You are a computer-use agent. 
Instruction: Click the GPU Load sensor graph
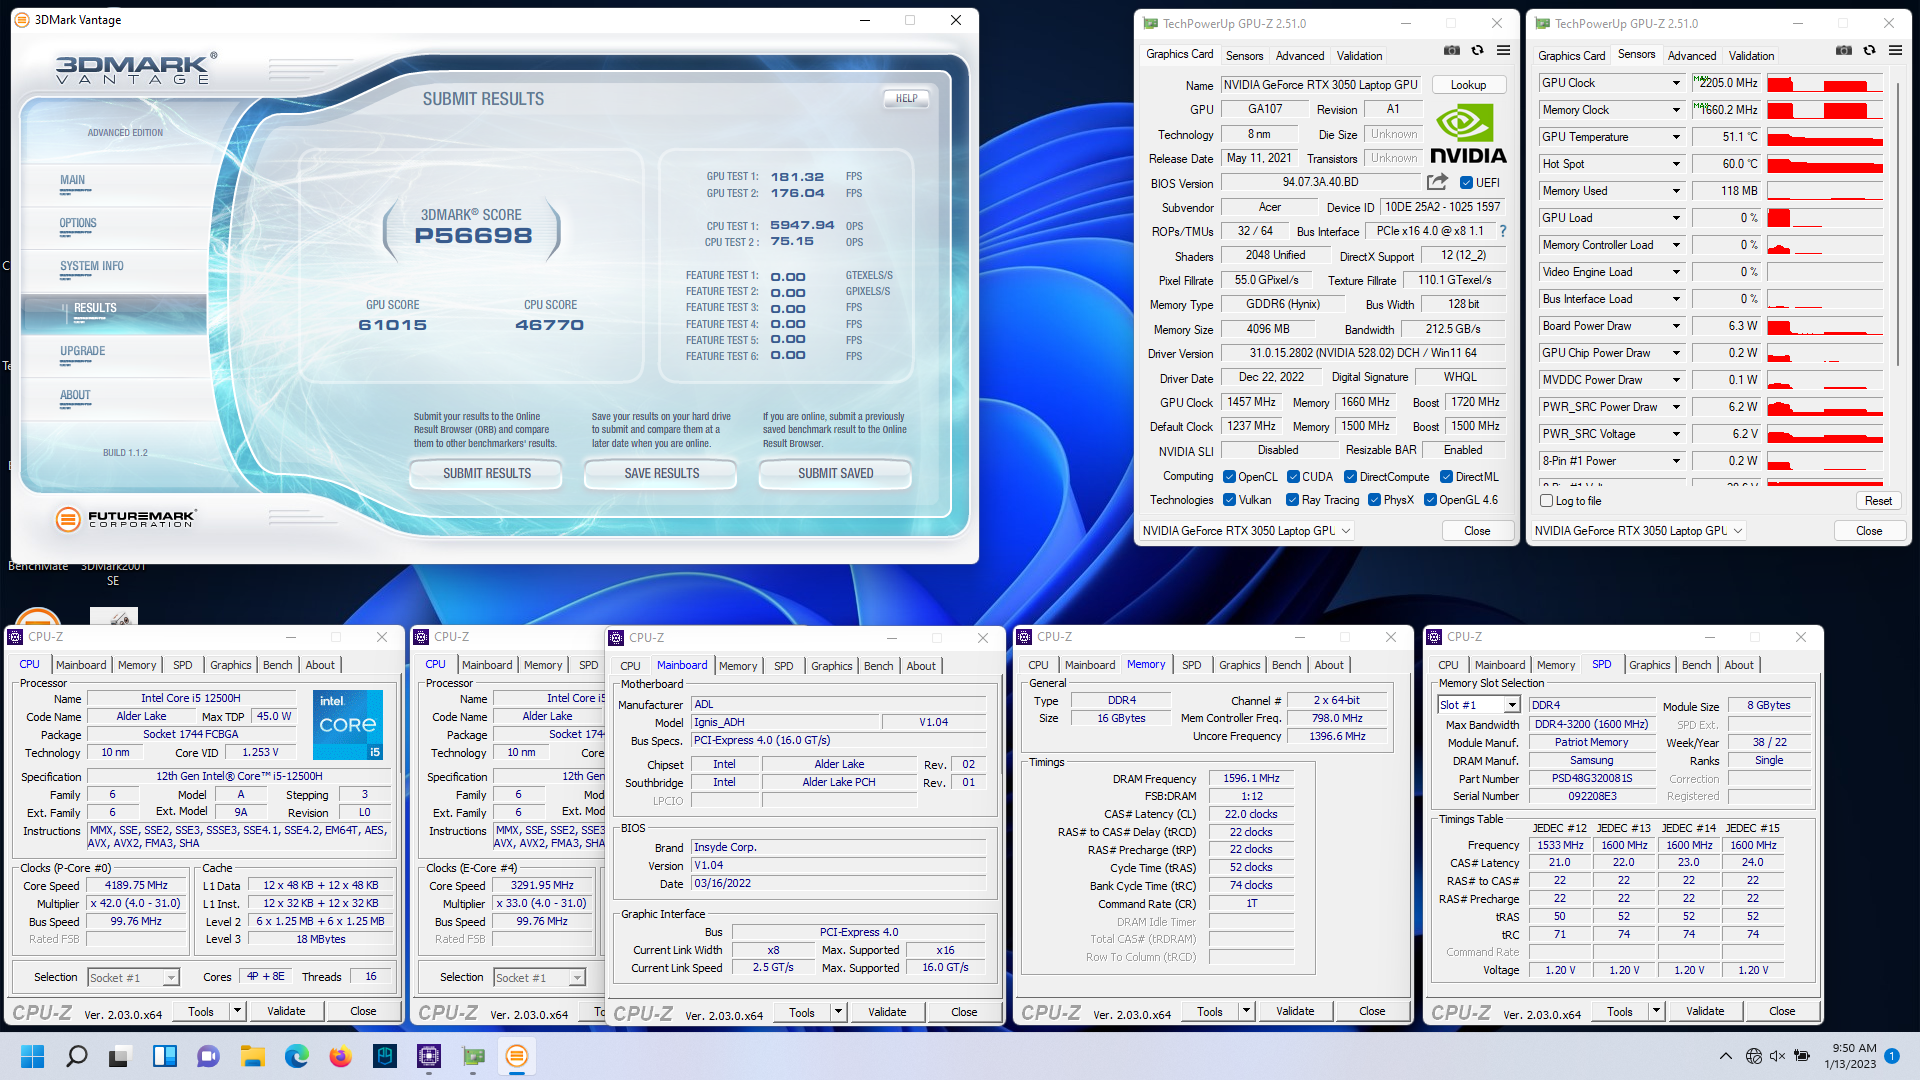tap(1825, 218)
